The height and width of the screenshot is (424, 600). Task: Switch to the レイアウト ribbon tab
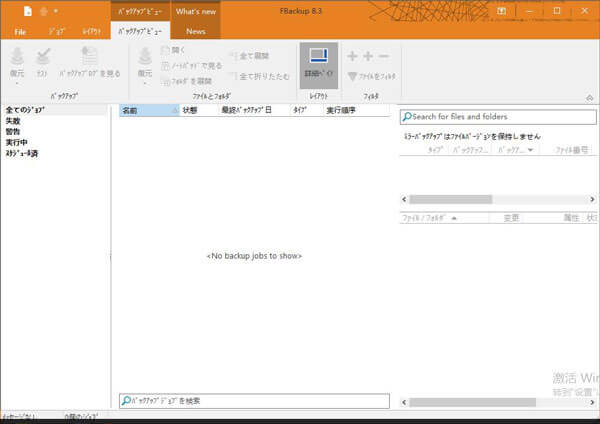[x=92, y=31]
